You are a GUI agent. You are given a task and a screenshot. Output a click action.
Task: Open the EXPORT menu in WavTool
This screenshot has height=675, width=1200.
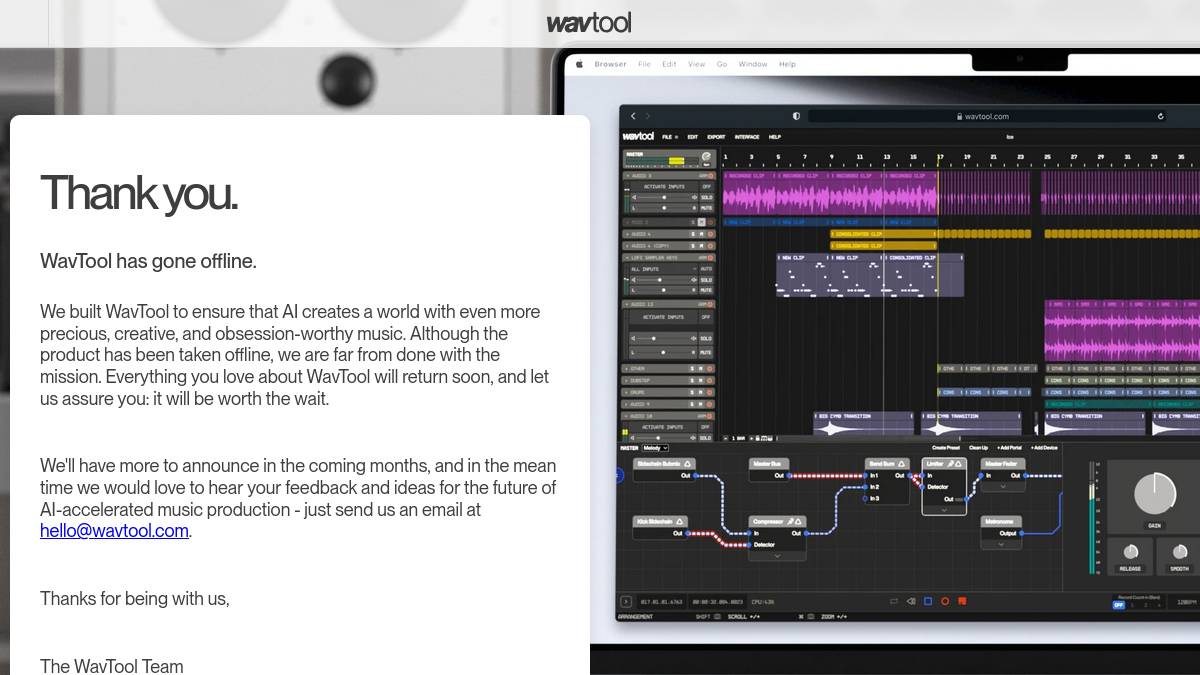[x=716, y=137]
